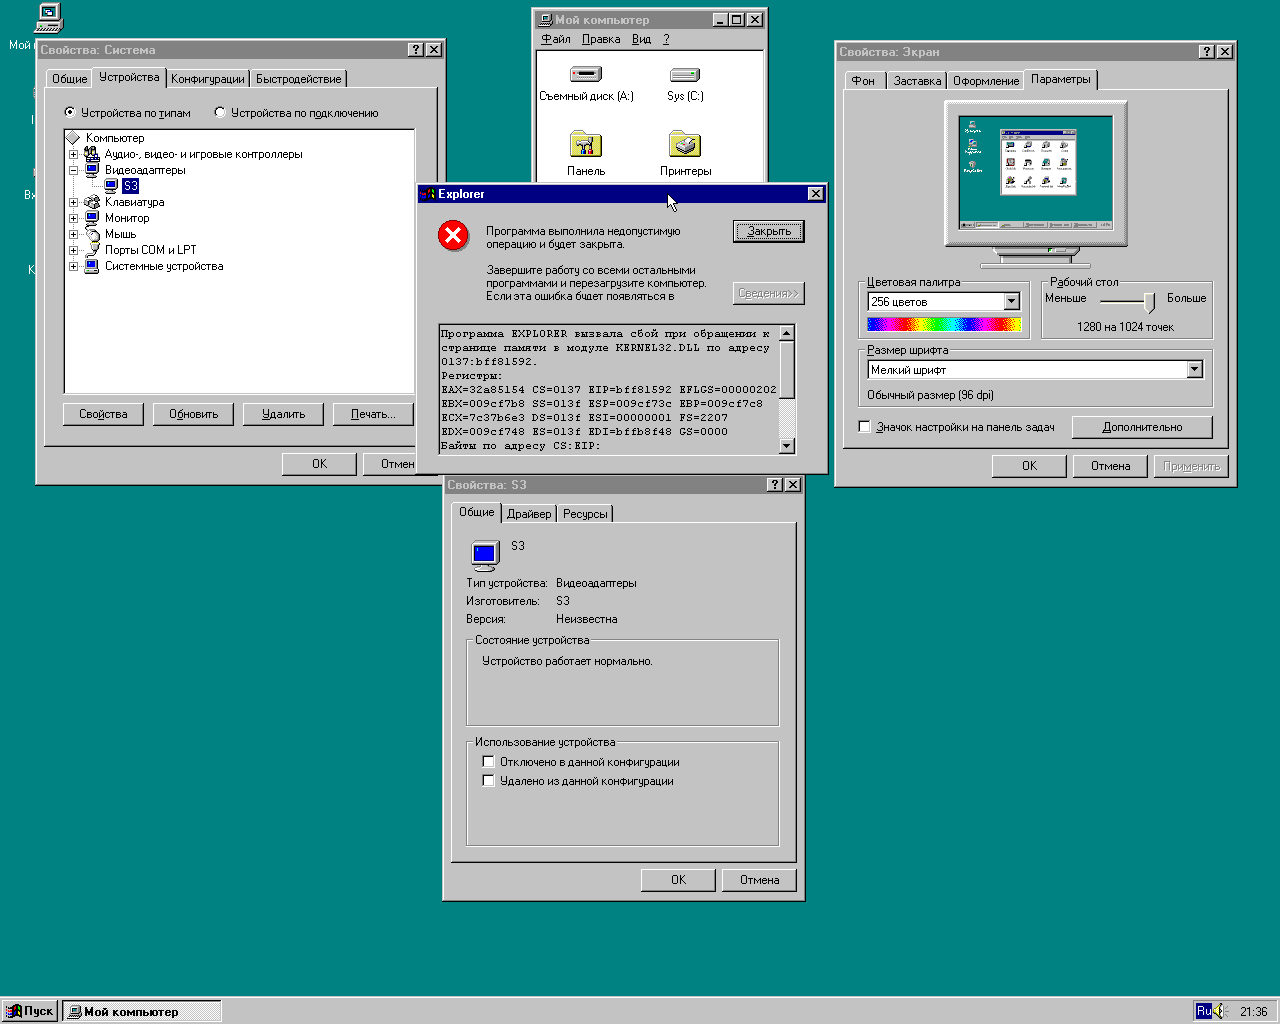Click the Видеоадаптеры category icon
Image resolution: width=1280 pixels, height=1024 pixels.
(92, 170)
